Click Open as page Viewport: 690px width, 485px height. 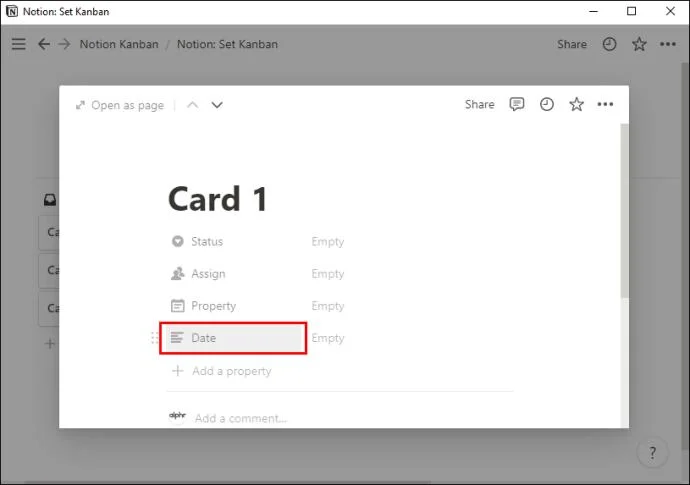click(x=120, y=105)
